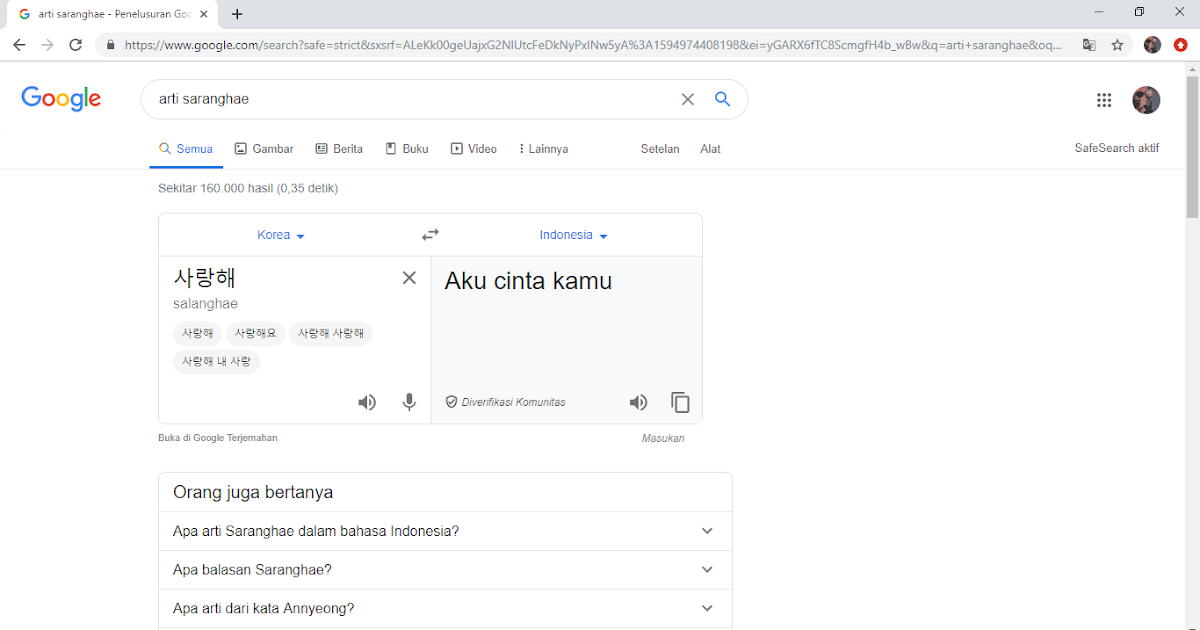Switch to the Berita tab
1200x630 pixels.
[x=339, y=149]
